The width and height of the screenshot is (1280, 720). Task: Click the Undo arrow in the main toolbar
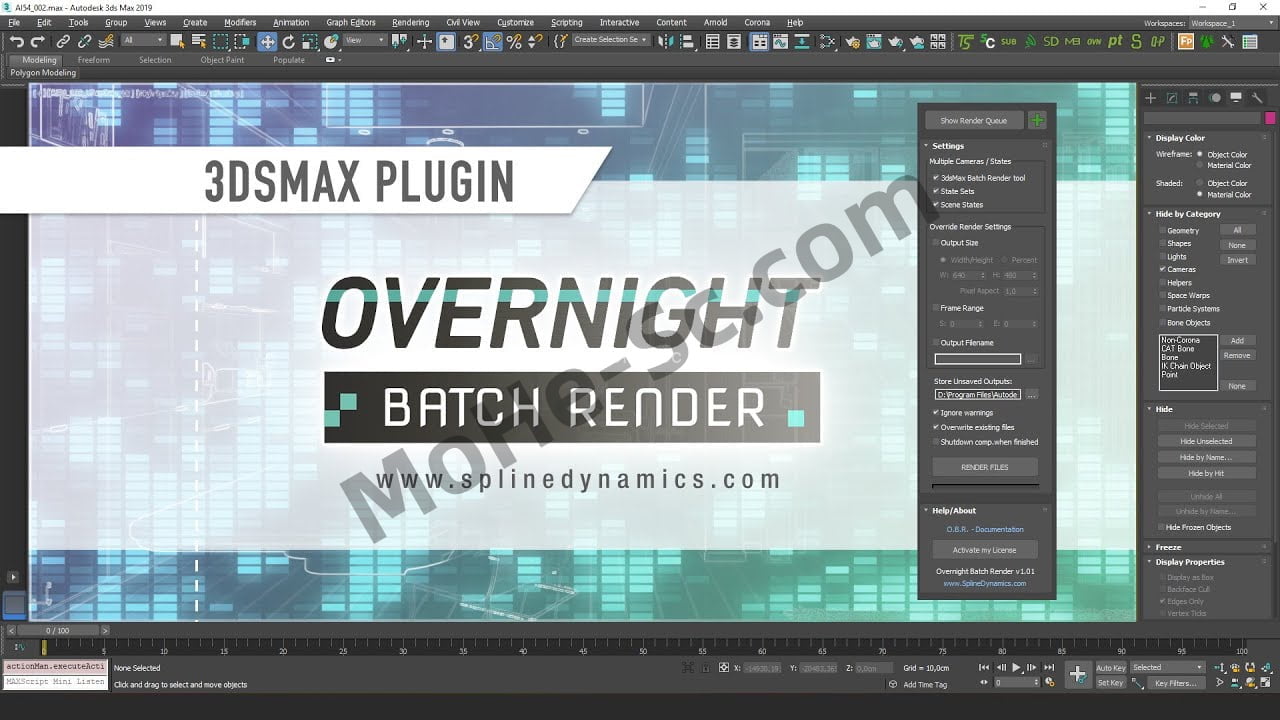[17, 41]
